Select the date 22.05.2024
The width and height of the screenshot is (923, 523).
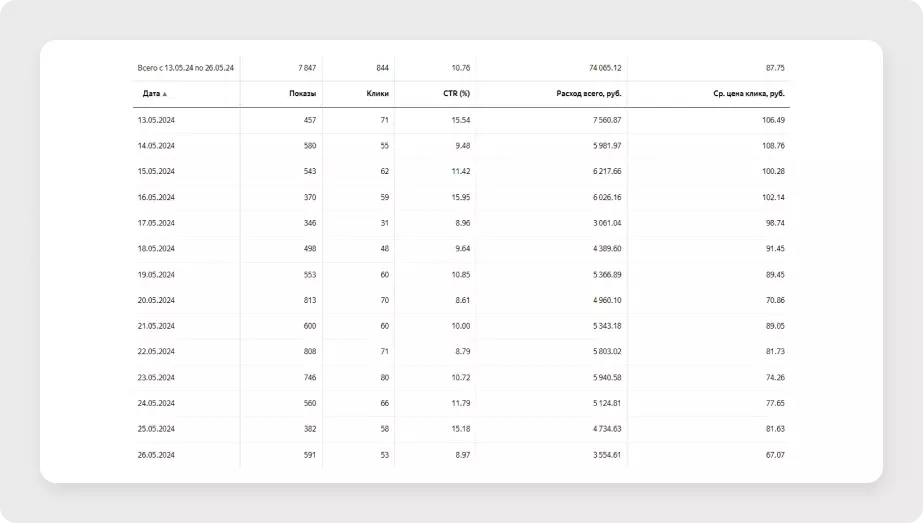156,352
